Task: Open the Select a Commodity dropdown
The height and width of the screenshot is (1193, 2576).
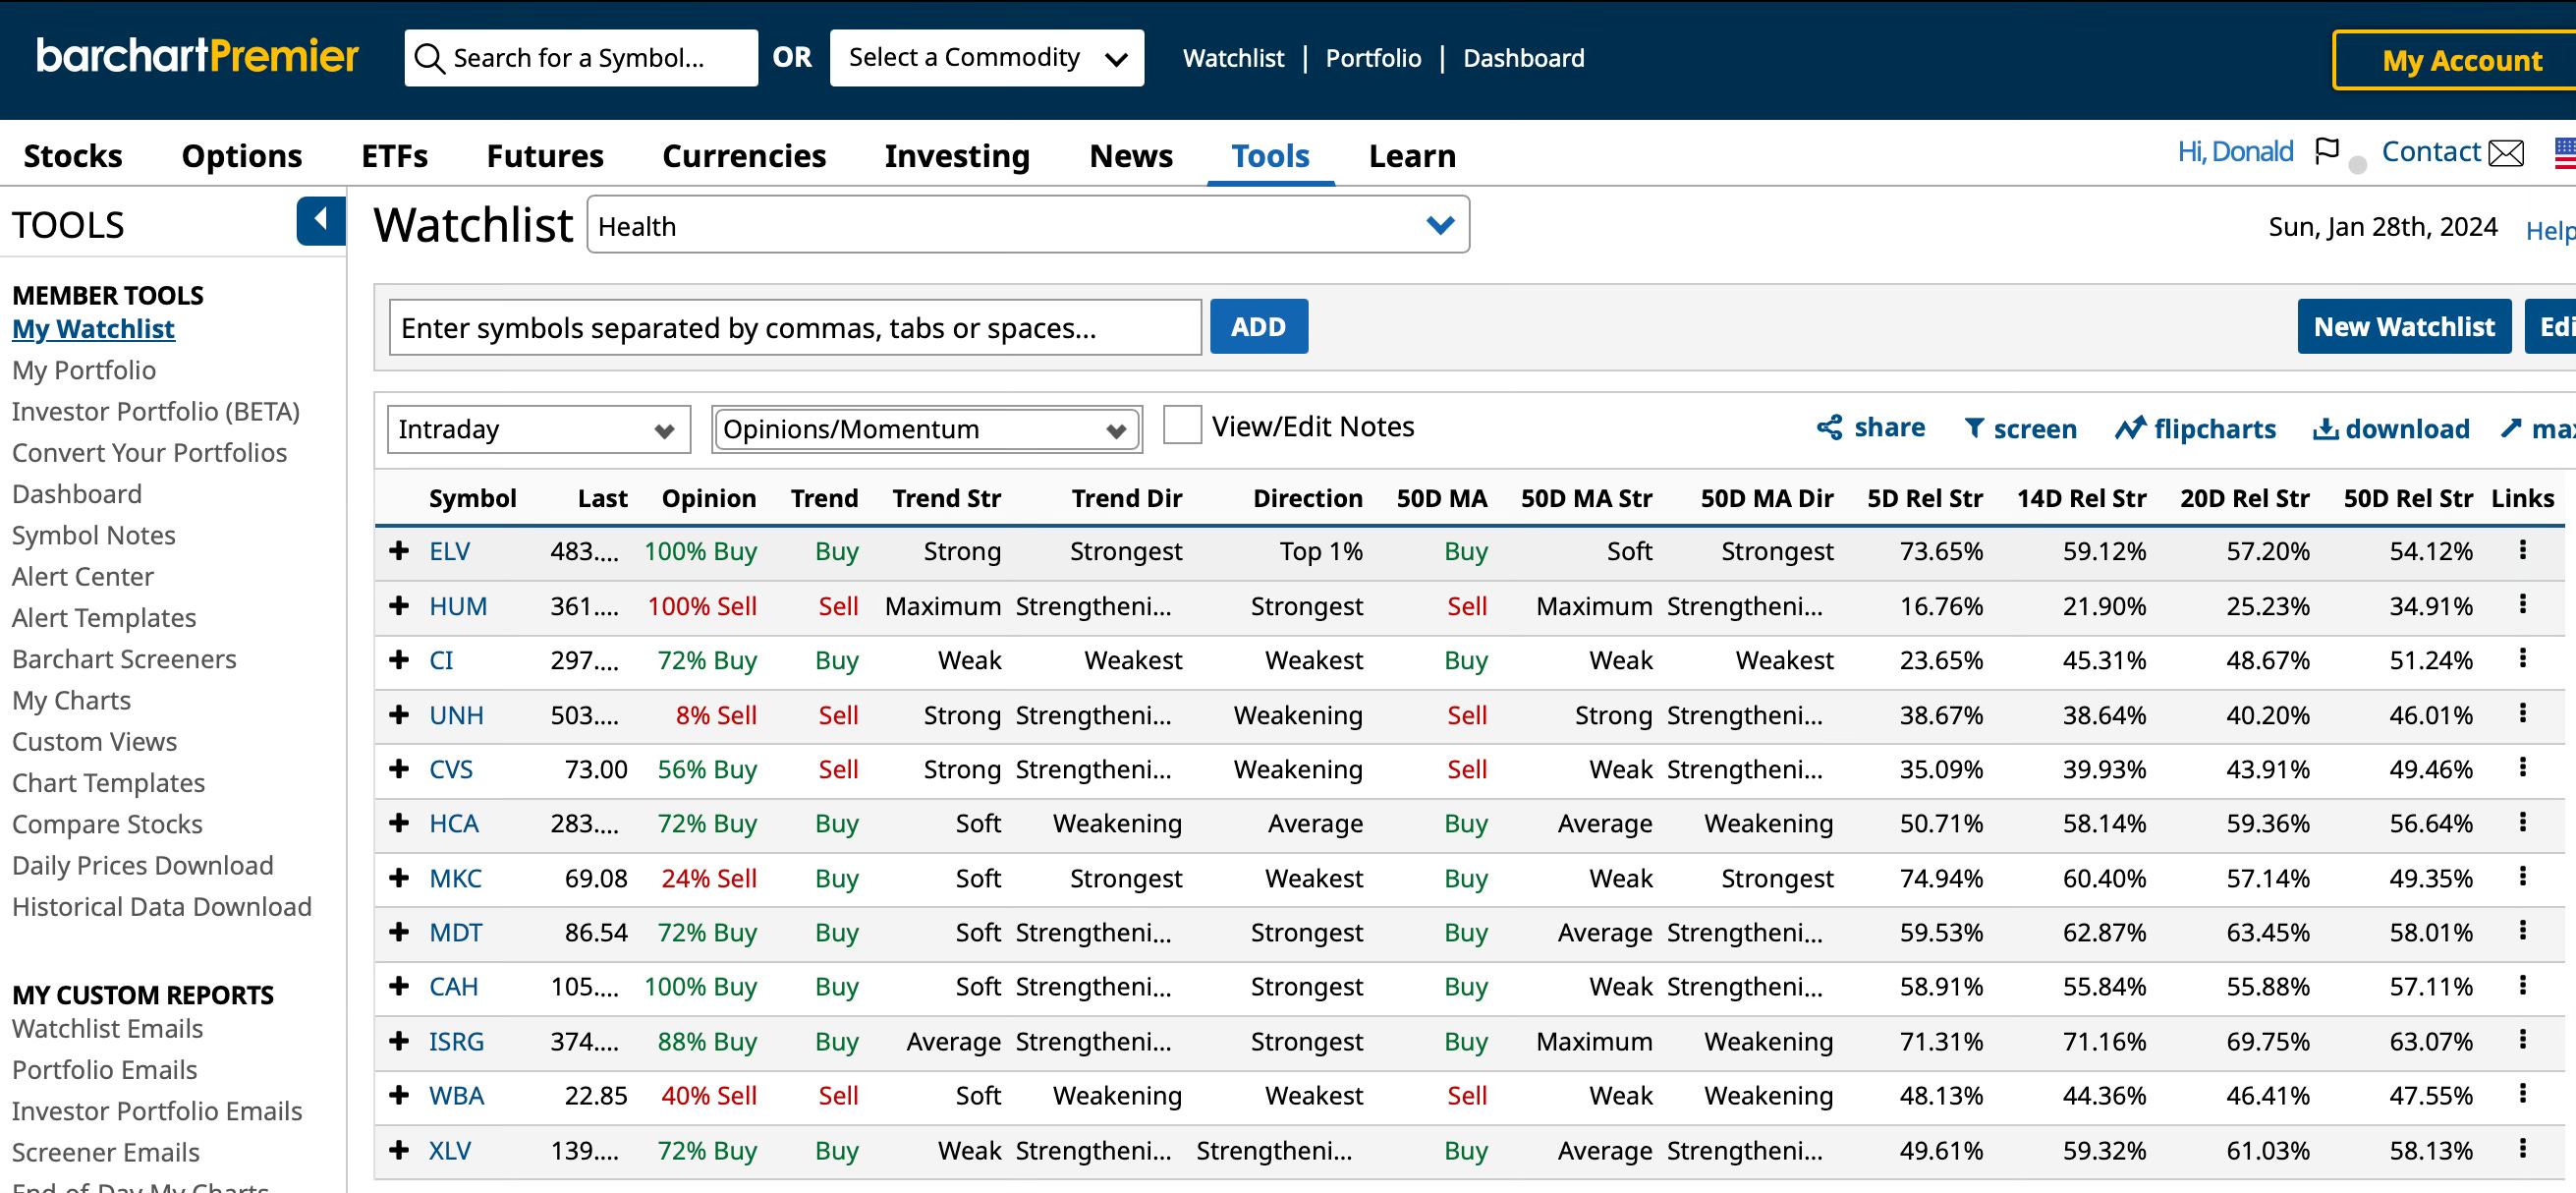Action: click(x=987, y=58)
